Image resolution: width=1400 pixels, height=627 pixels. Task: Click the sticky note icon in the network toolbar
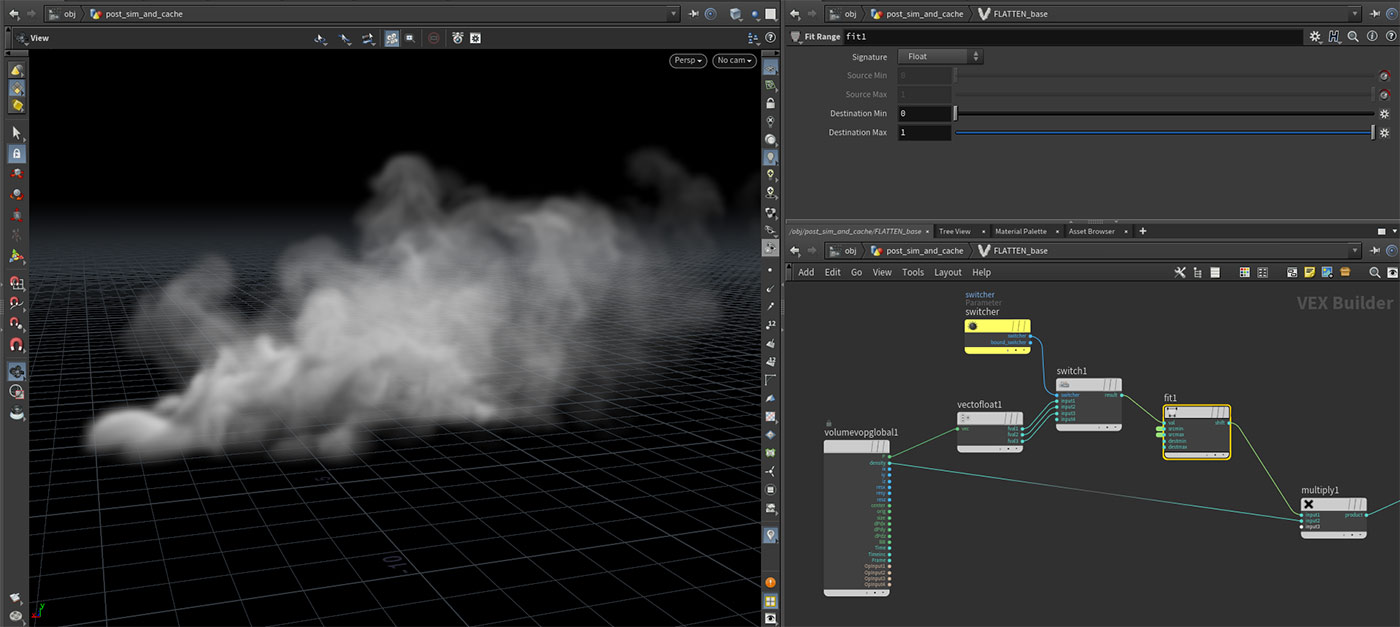1310,272
